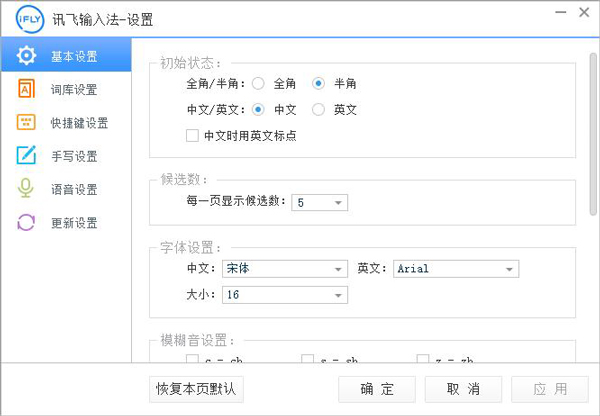Click the 应用 button
The width and height of the screenshot is (600, 416).
coord(550,389)
